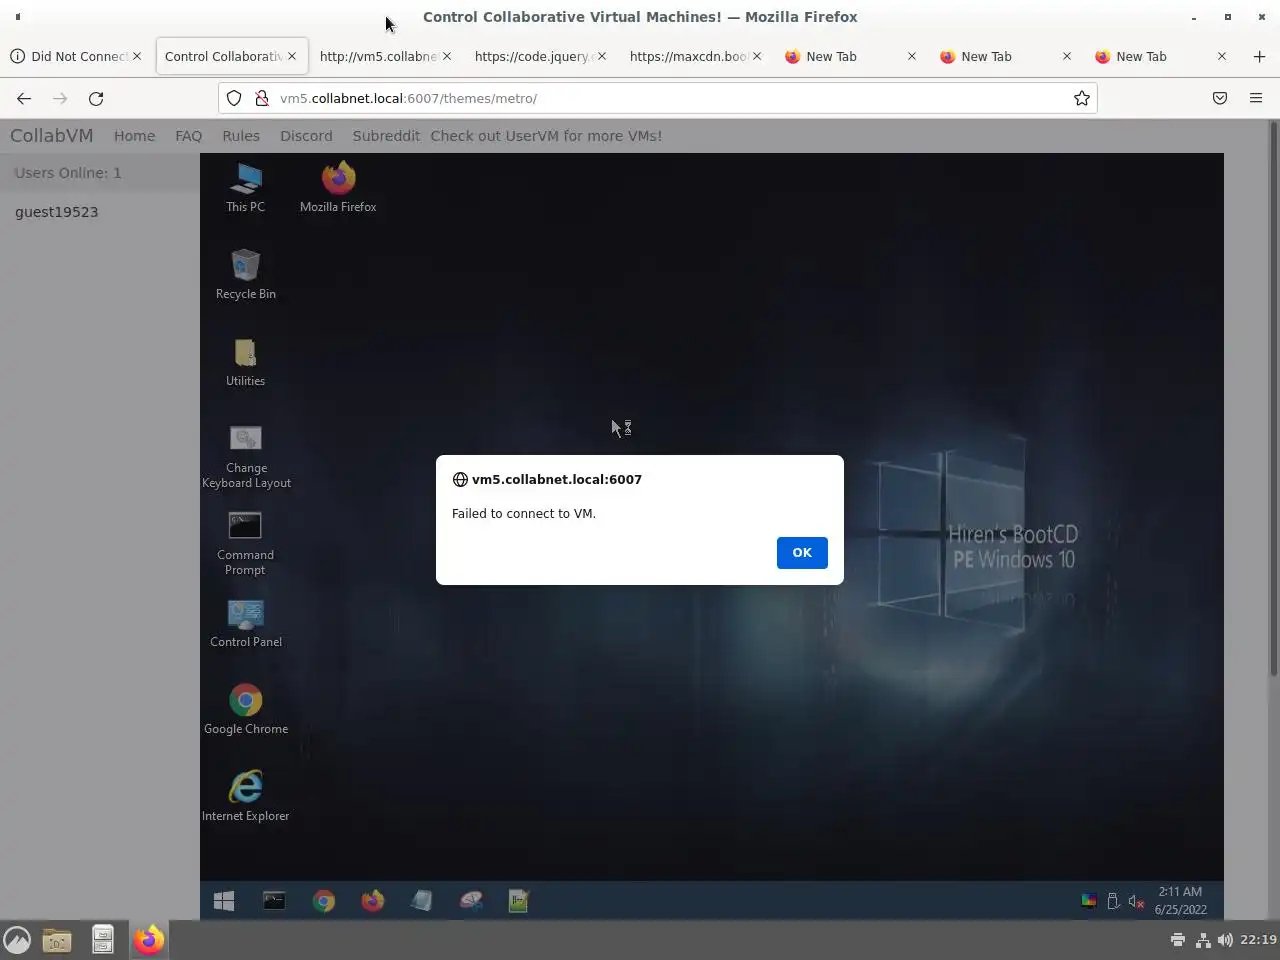Click the page vertical scrollbar
1280x960 pixels.
tap(1273, 400)
